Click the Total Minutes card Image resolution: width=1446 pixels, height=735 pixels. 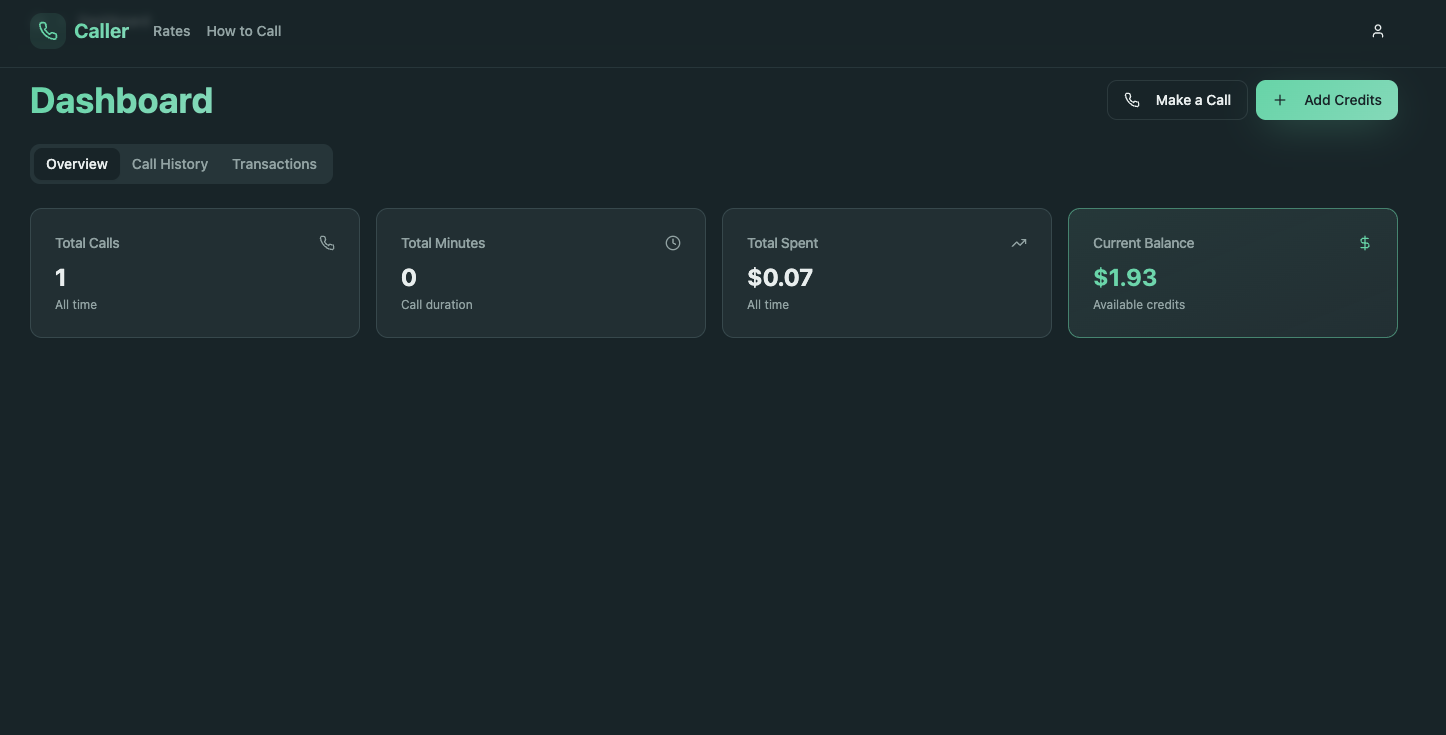540,273
